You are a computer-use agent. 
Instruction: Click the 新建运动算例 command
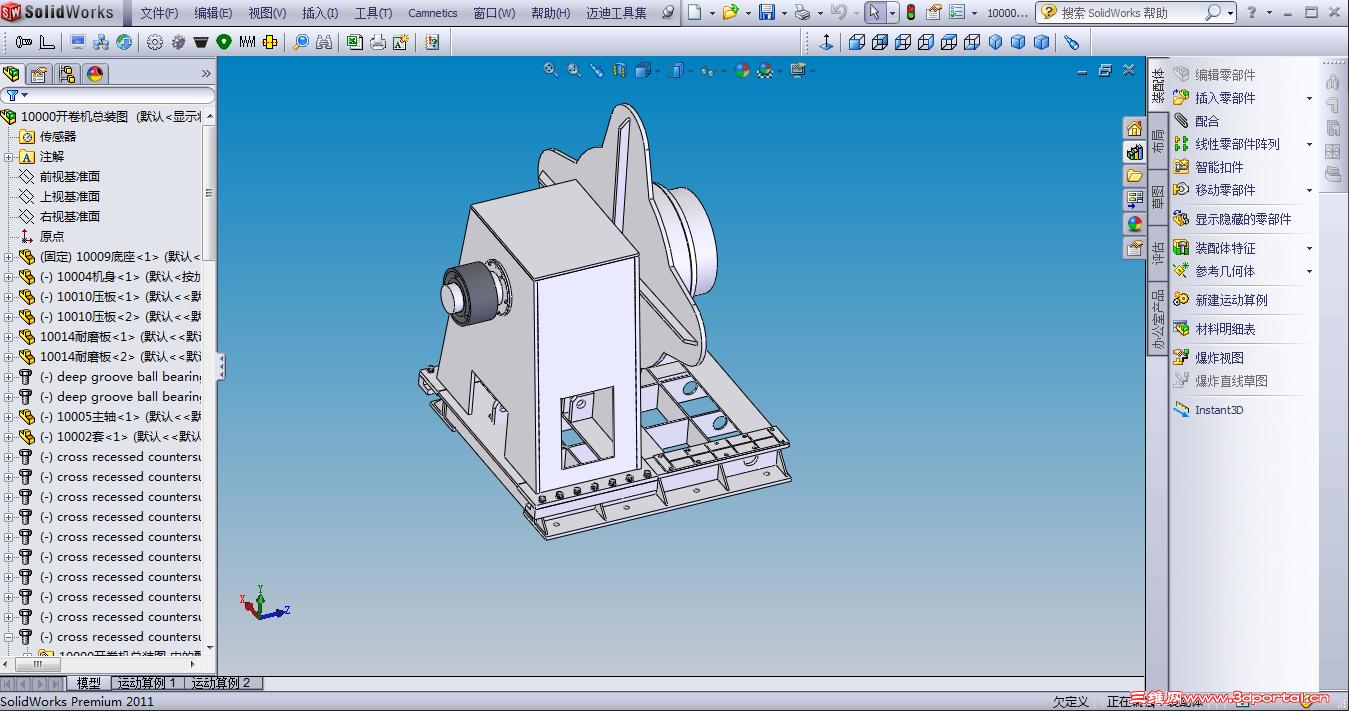point(1219,300)
